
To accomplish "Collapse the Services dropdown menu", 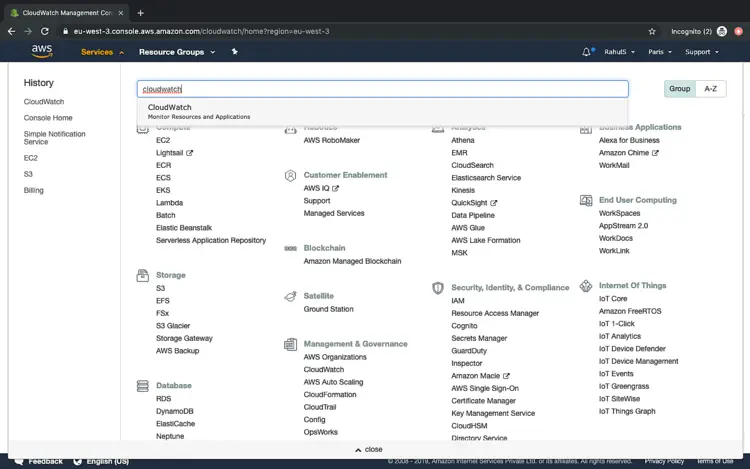I will pyautogui.click(x=102, y=52).
